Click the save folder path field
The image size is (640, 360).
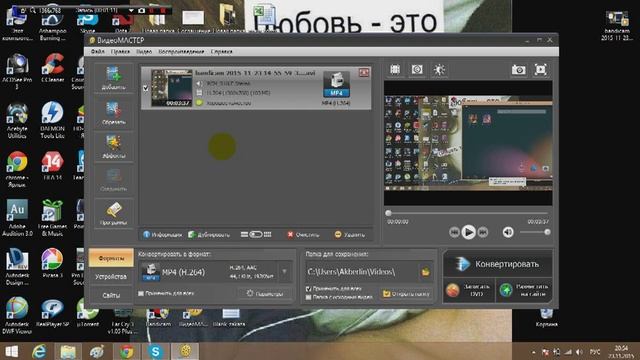click(363, 272)
